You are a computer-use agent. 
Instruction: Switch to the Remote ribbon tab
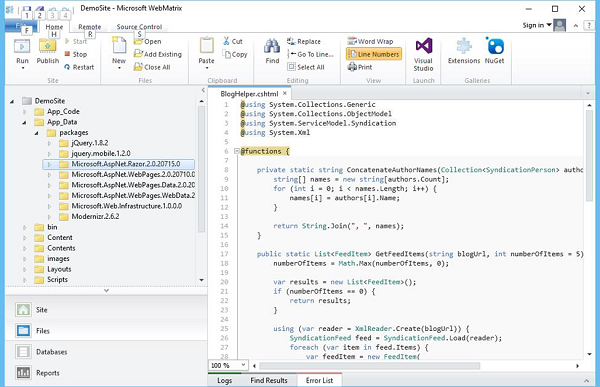pyautogui.click(x=90, y=27)
